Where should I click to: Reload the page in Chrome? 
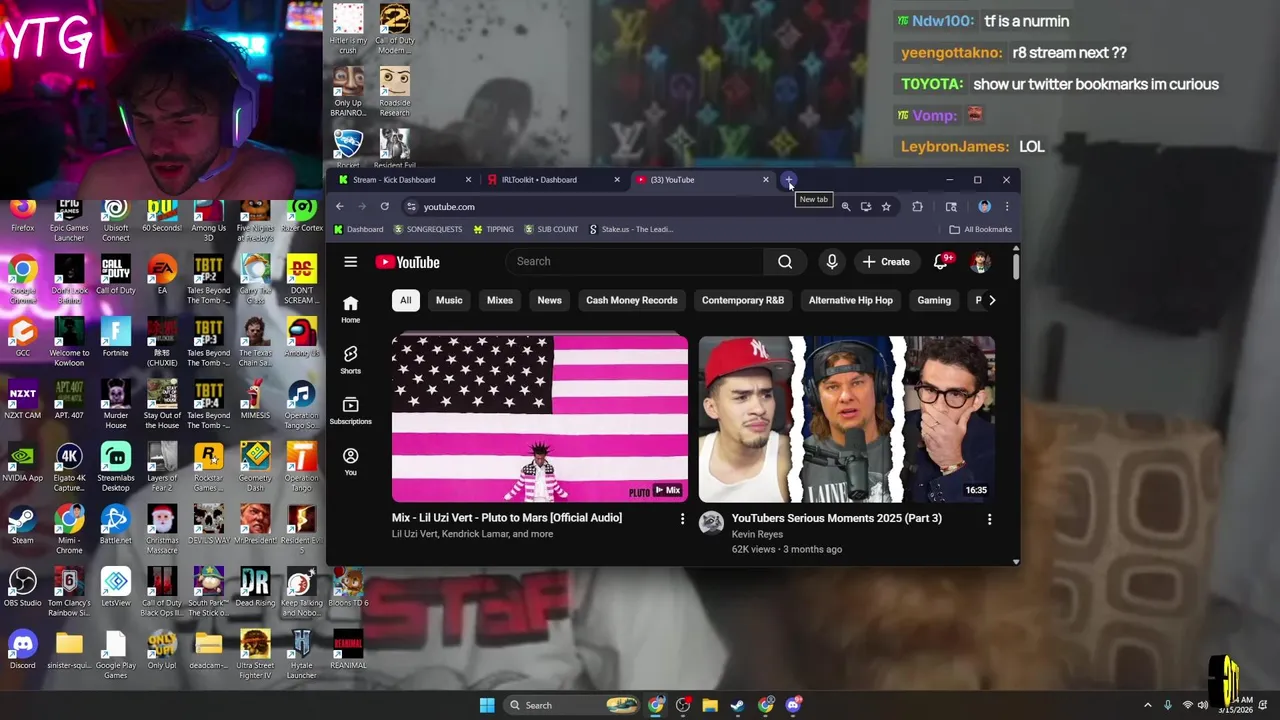coord(384,207)
